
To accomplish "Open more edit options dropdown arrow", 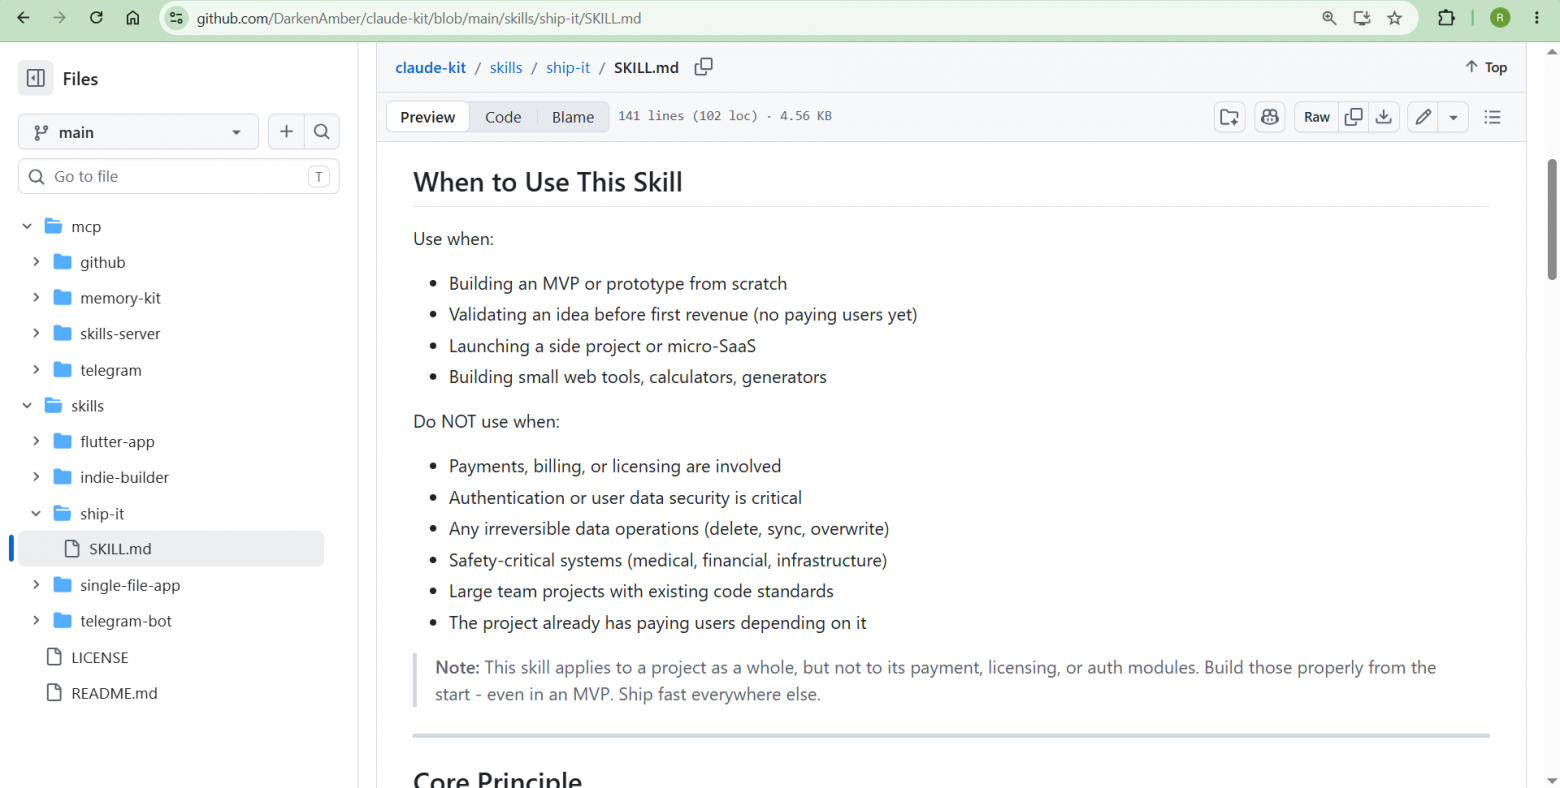I will 1453,117.
